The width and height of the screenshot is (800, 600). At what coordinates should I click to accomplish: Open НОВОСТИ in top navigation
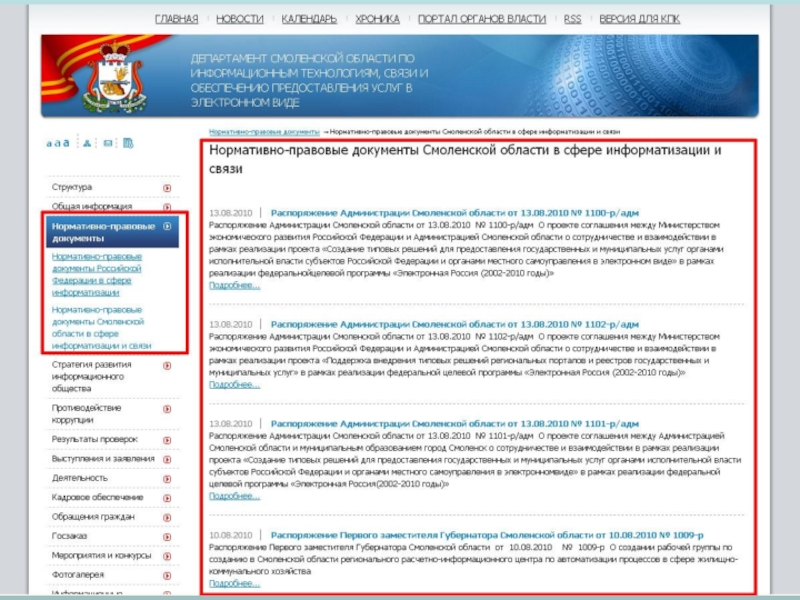point(240,19)
